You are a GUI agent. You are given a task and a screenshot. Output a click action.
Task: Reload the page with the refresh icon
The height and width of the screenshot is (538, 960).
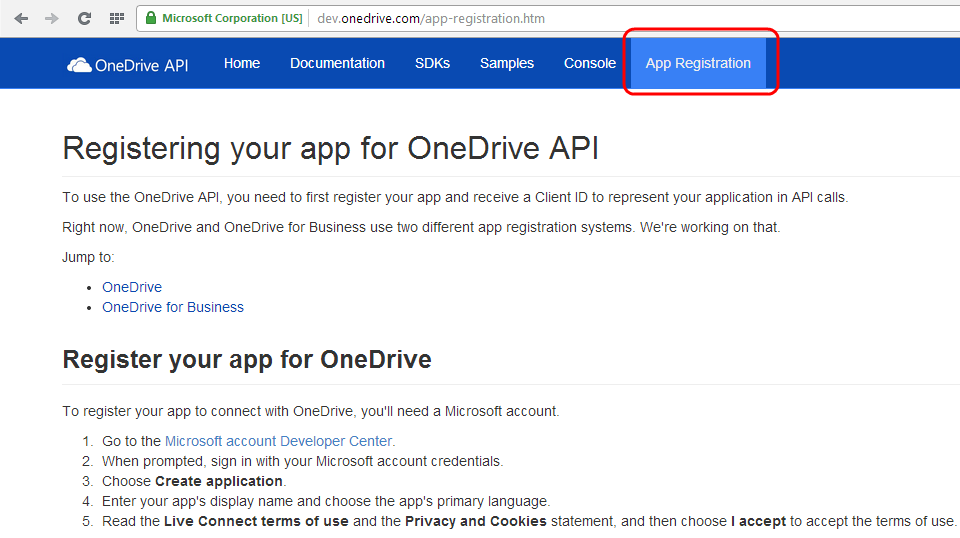click(84, 18)
